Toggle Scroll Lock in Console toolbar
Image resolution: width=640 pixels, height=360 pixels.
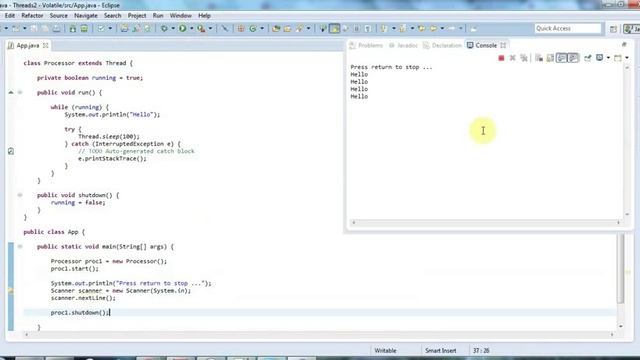(x=550, y=58)
